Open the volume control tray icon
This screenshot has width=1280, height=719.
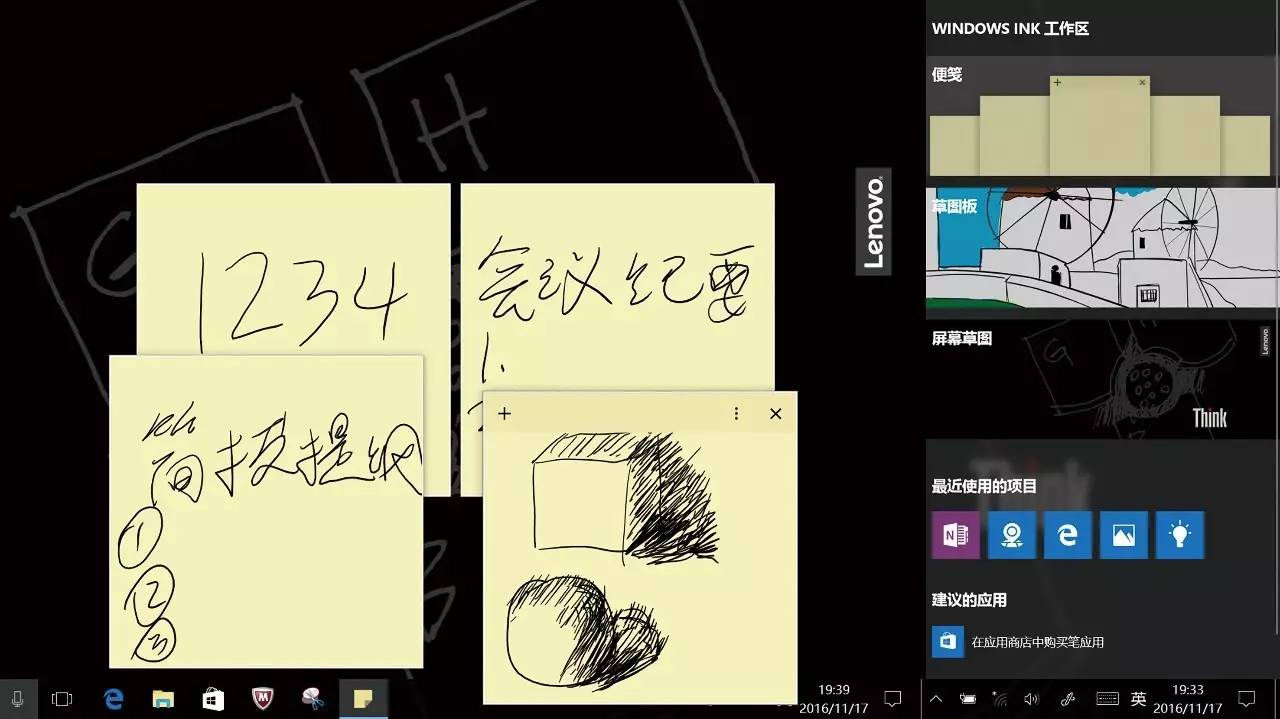tap(1031, 699)
